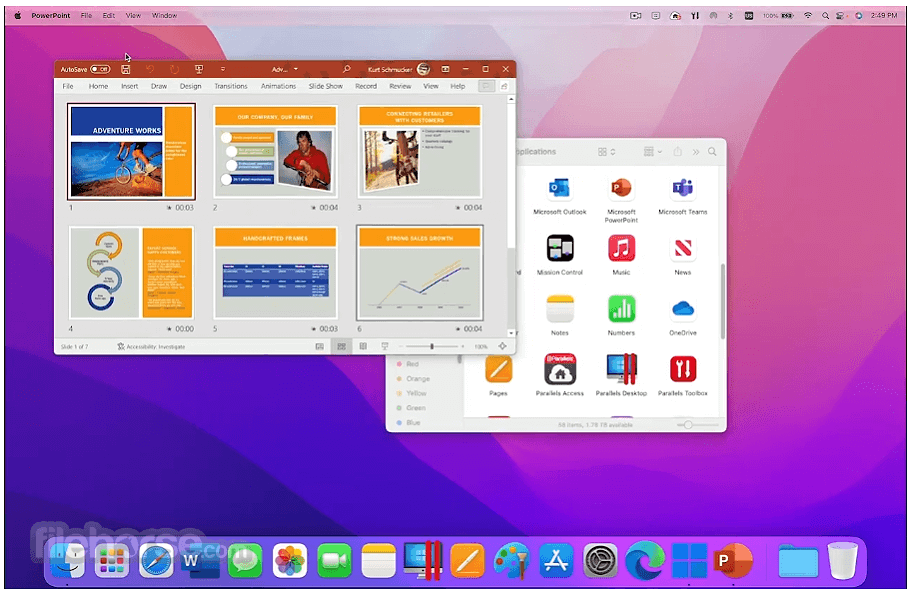The width and height of the screenshot is (913, 594).
Task: Click Finder share icon in toolbar
Action: click(x=677, y=151)
